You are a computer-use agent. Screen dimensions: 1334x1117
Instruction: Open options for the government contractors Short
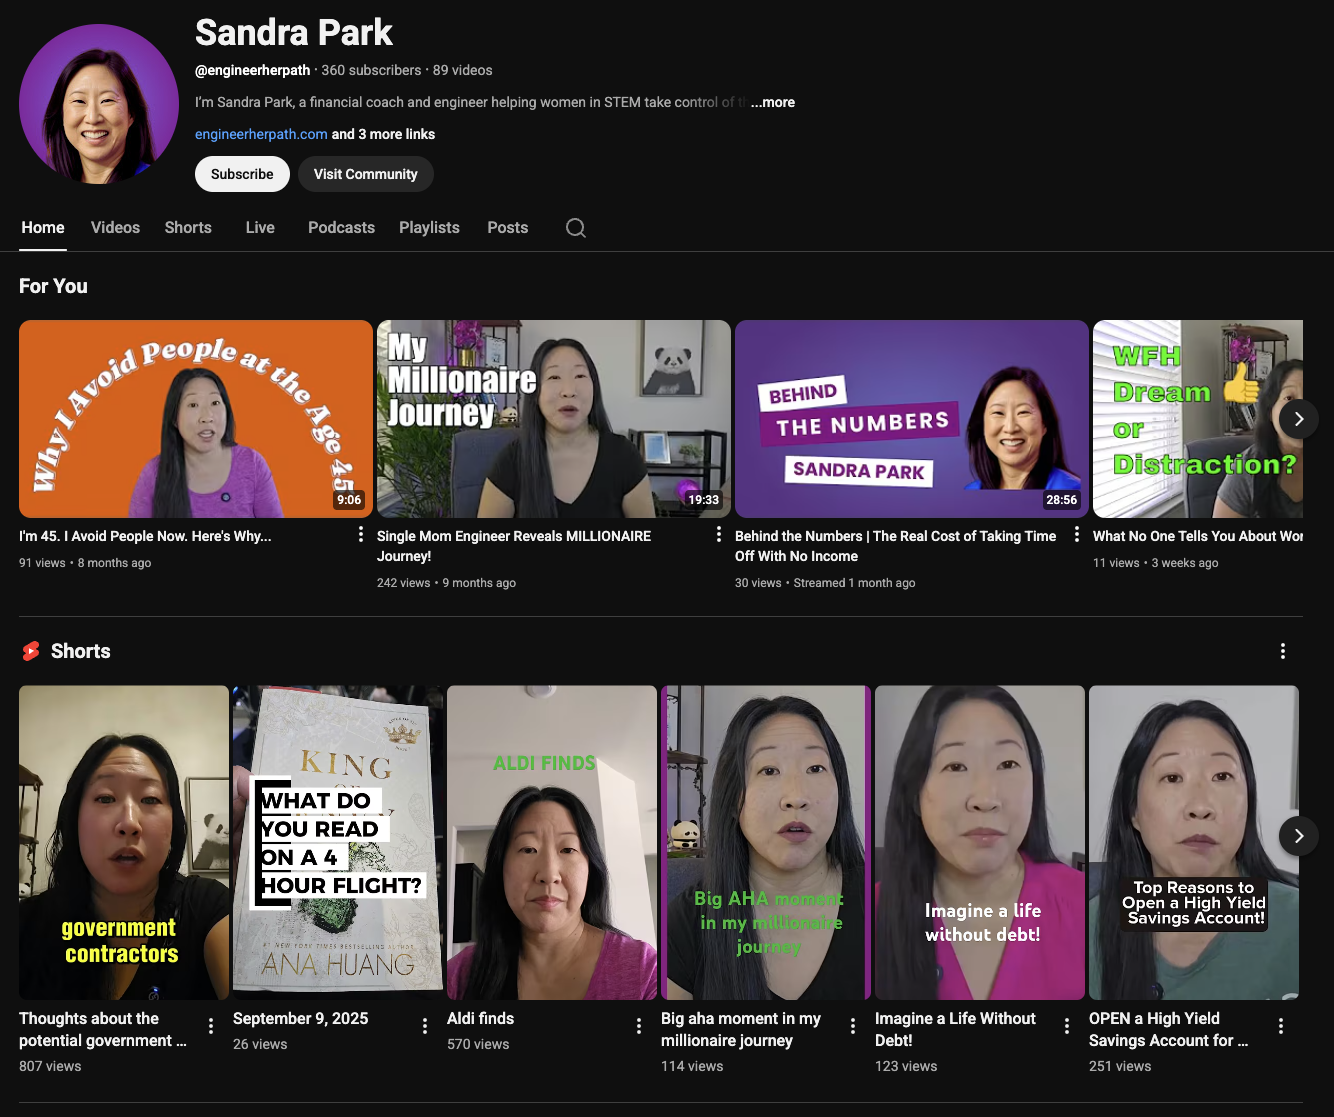[210, 1026]
